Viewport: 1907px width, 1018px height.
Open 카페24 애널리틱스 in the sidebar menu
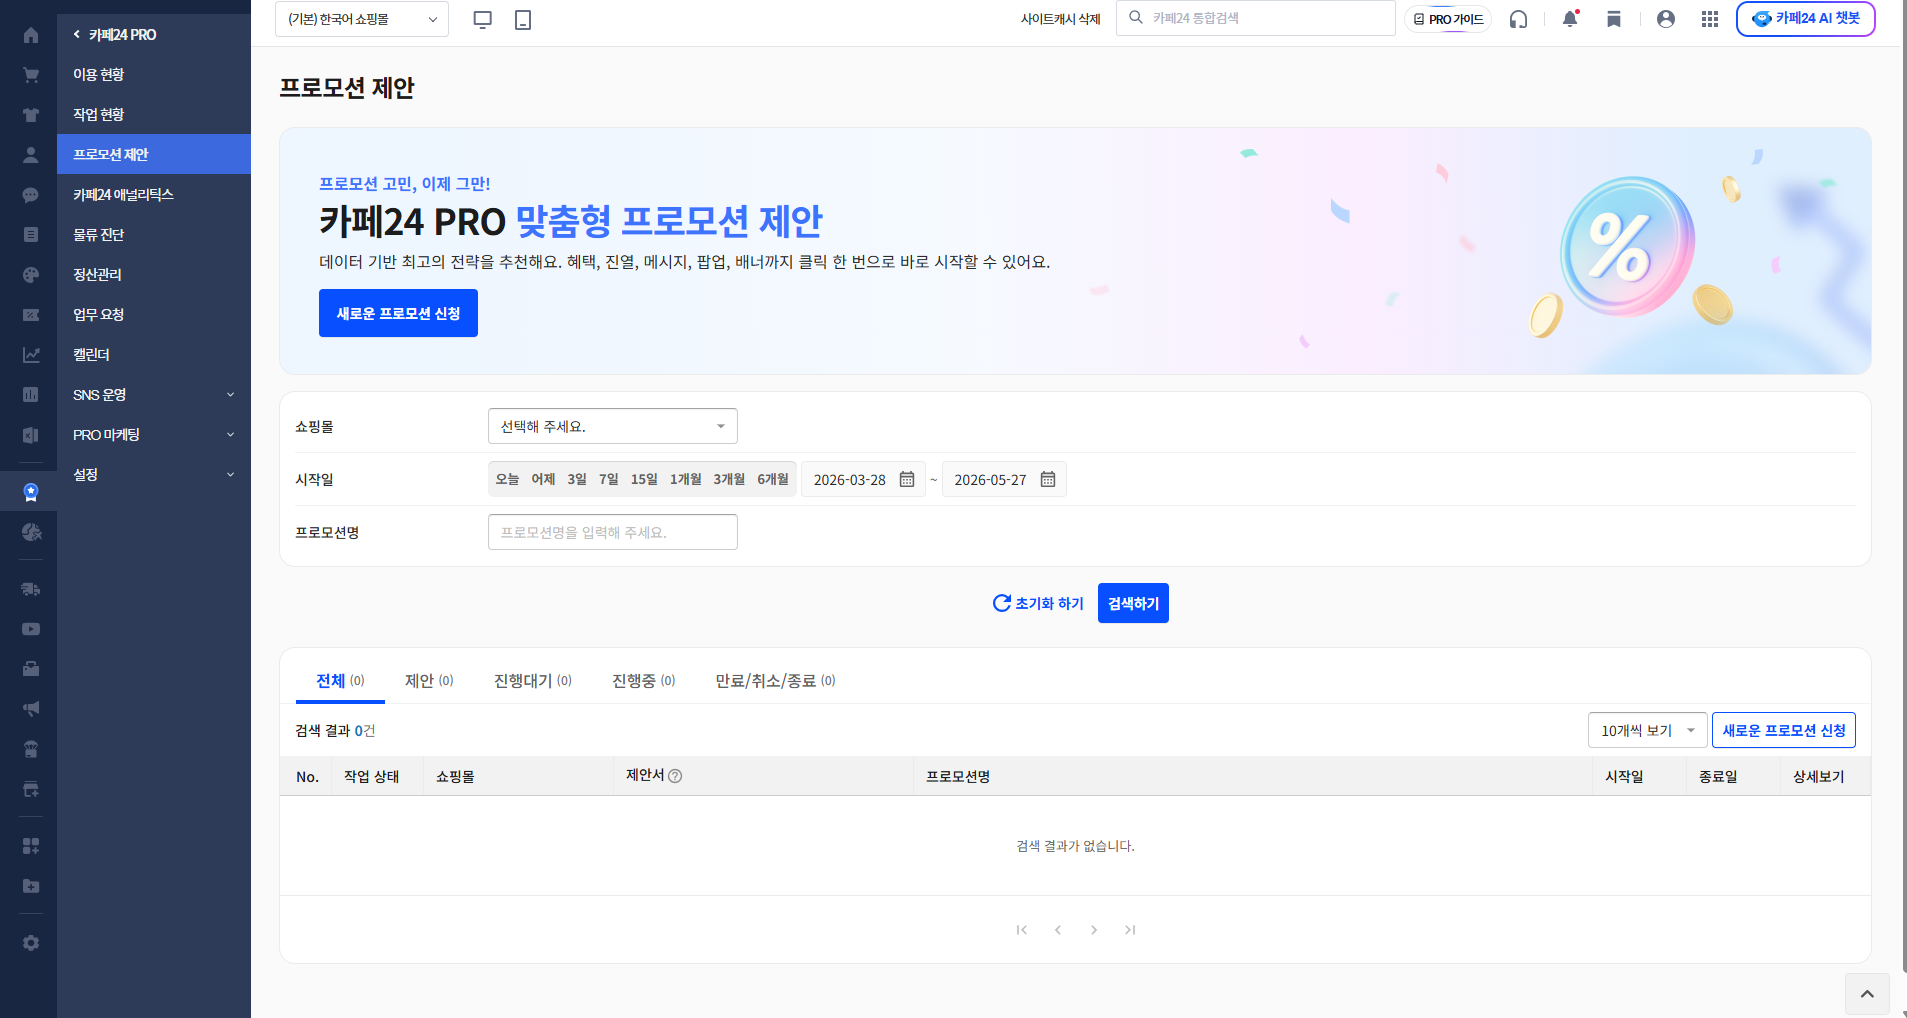[x=154, y=195]
